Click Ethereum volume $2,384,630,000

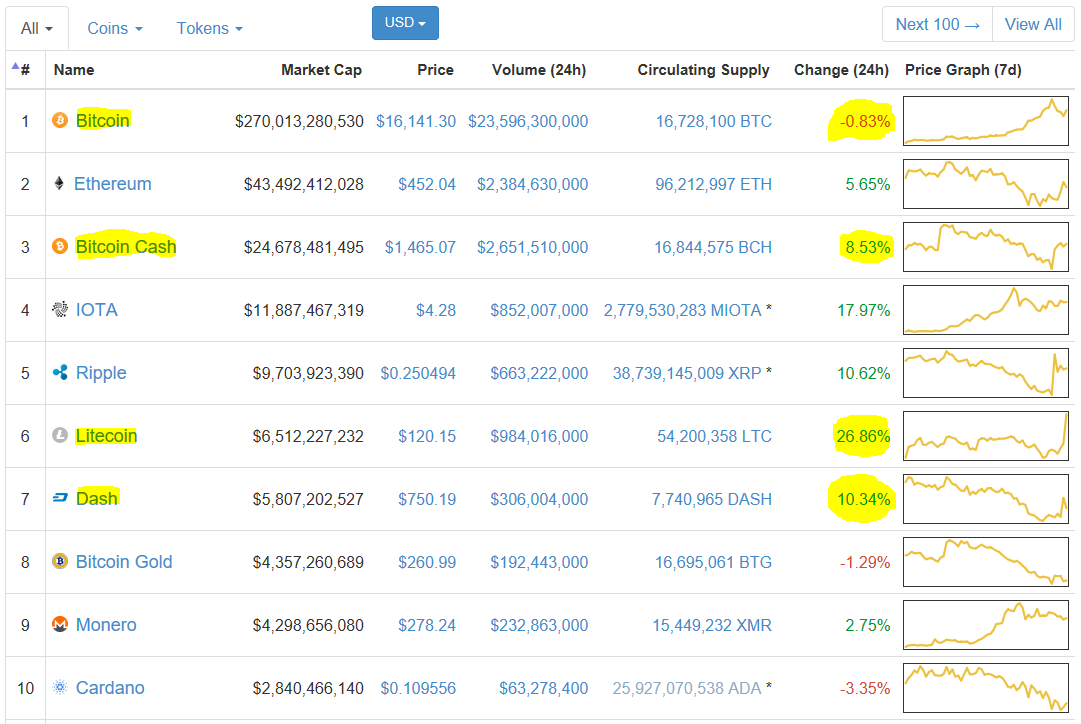click(532, 184)
